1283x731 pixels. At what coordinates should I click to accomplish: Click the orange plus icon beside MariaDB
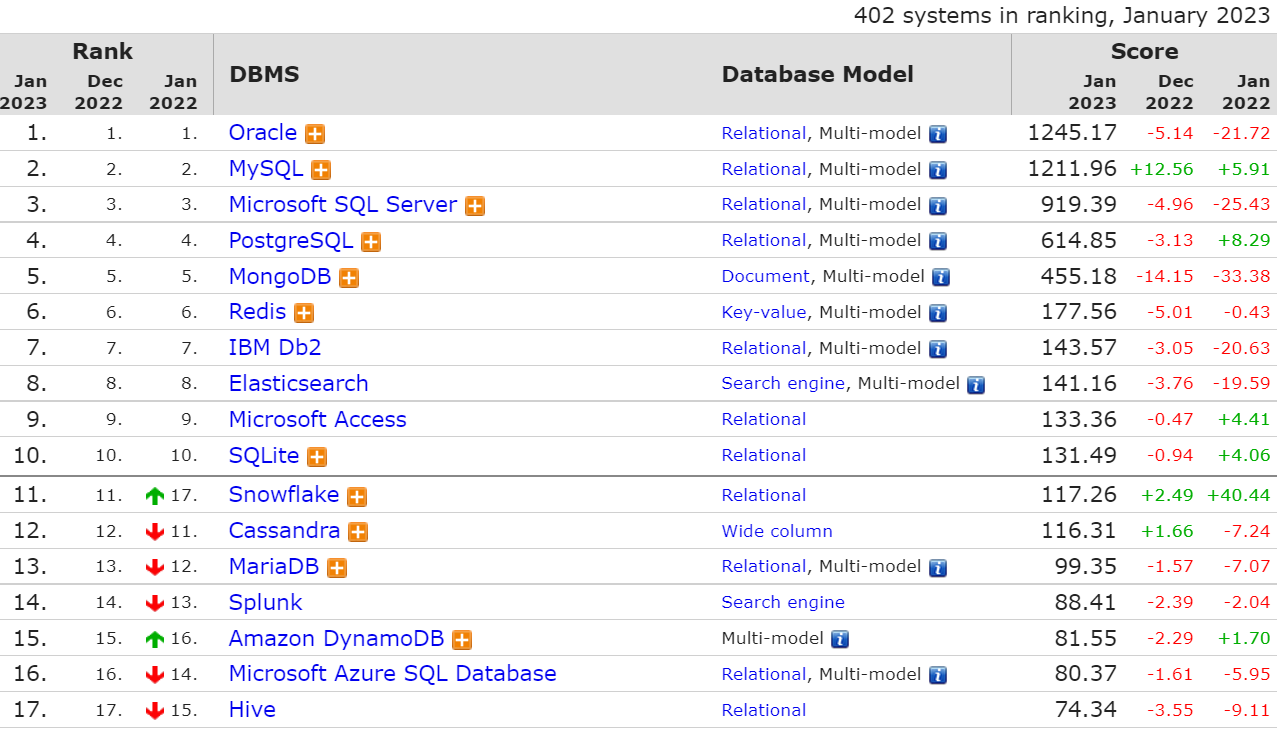pos(337,568)
